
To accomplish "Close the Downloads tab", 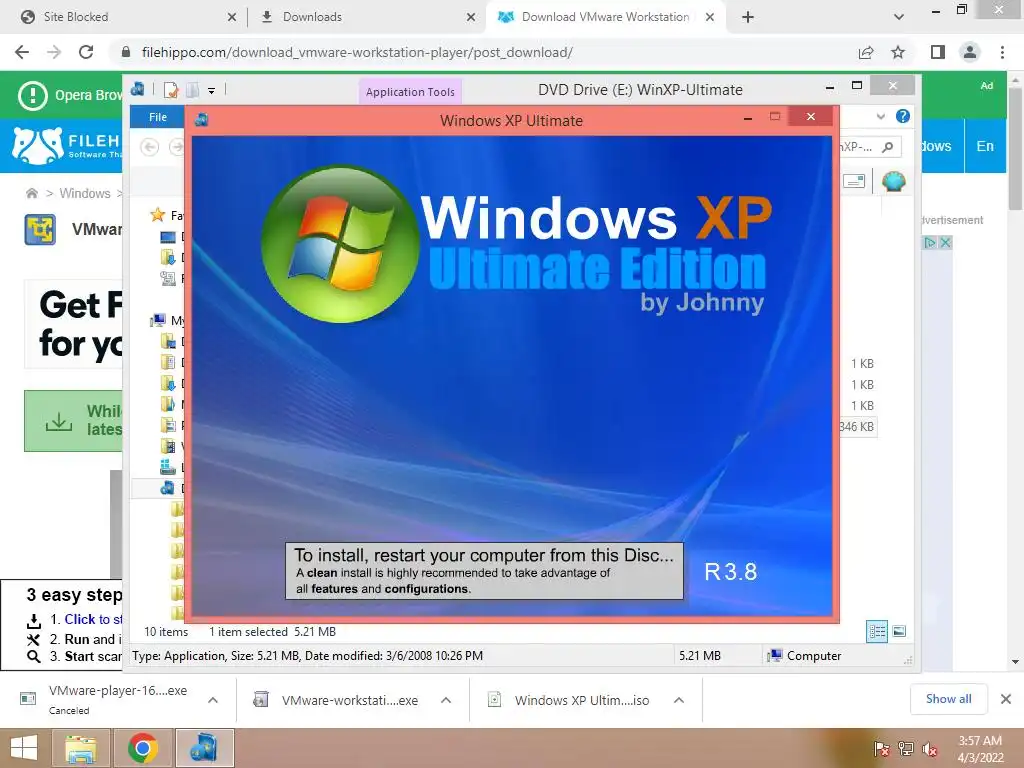I will tap(470, 18).
